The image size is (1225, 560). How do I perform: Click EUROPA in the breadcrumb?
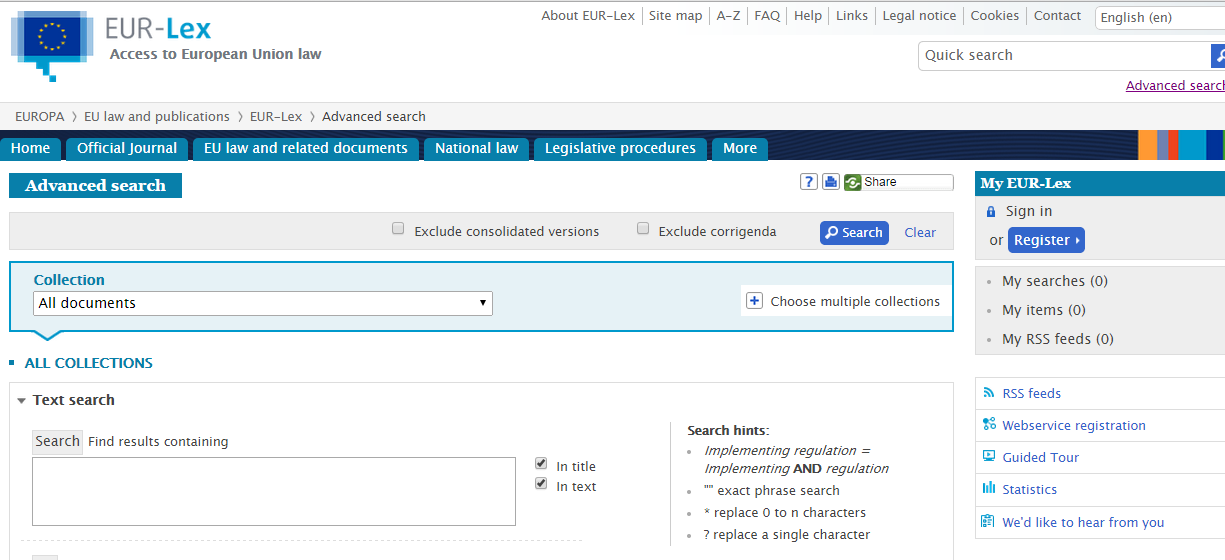pyautogui.click(x=40, y=117)
